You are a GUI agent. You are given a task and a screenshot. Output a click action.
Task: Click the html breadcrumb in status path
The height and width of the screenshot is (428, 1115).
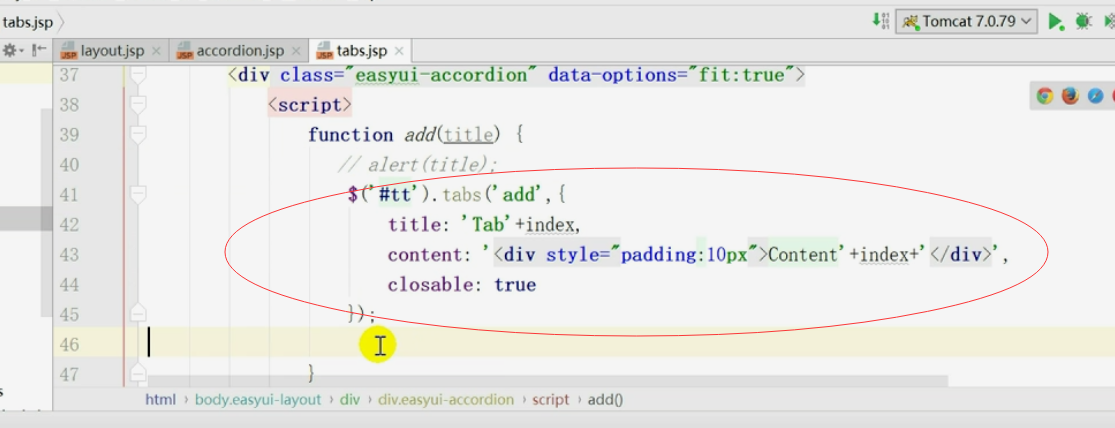[160, 400]
